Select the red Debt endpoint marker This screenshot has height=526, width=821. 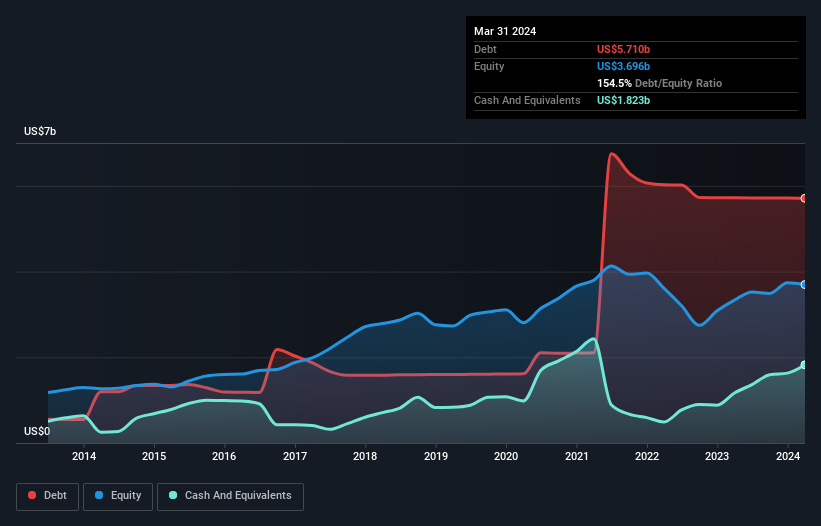coord(804,198)
